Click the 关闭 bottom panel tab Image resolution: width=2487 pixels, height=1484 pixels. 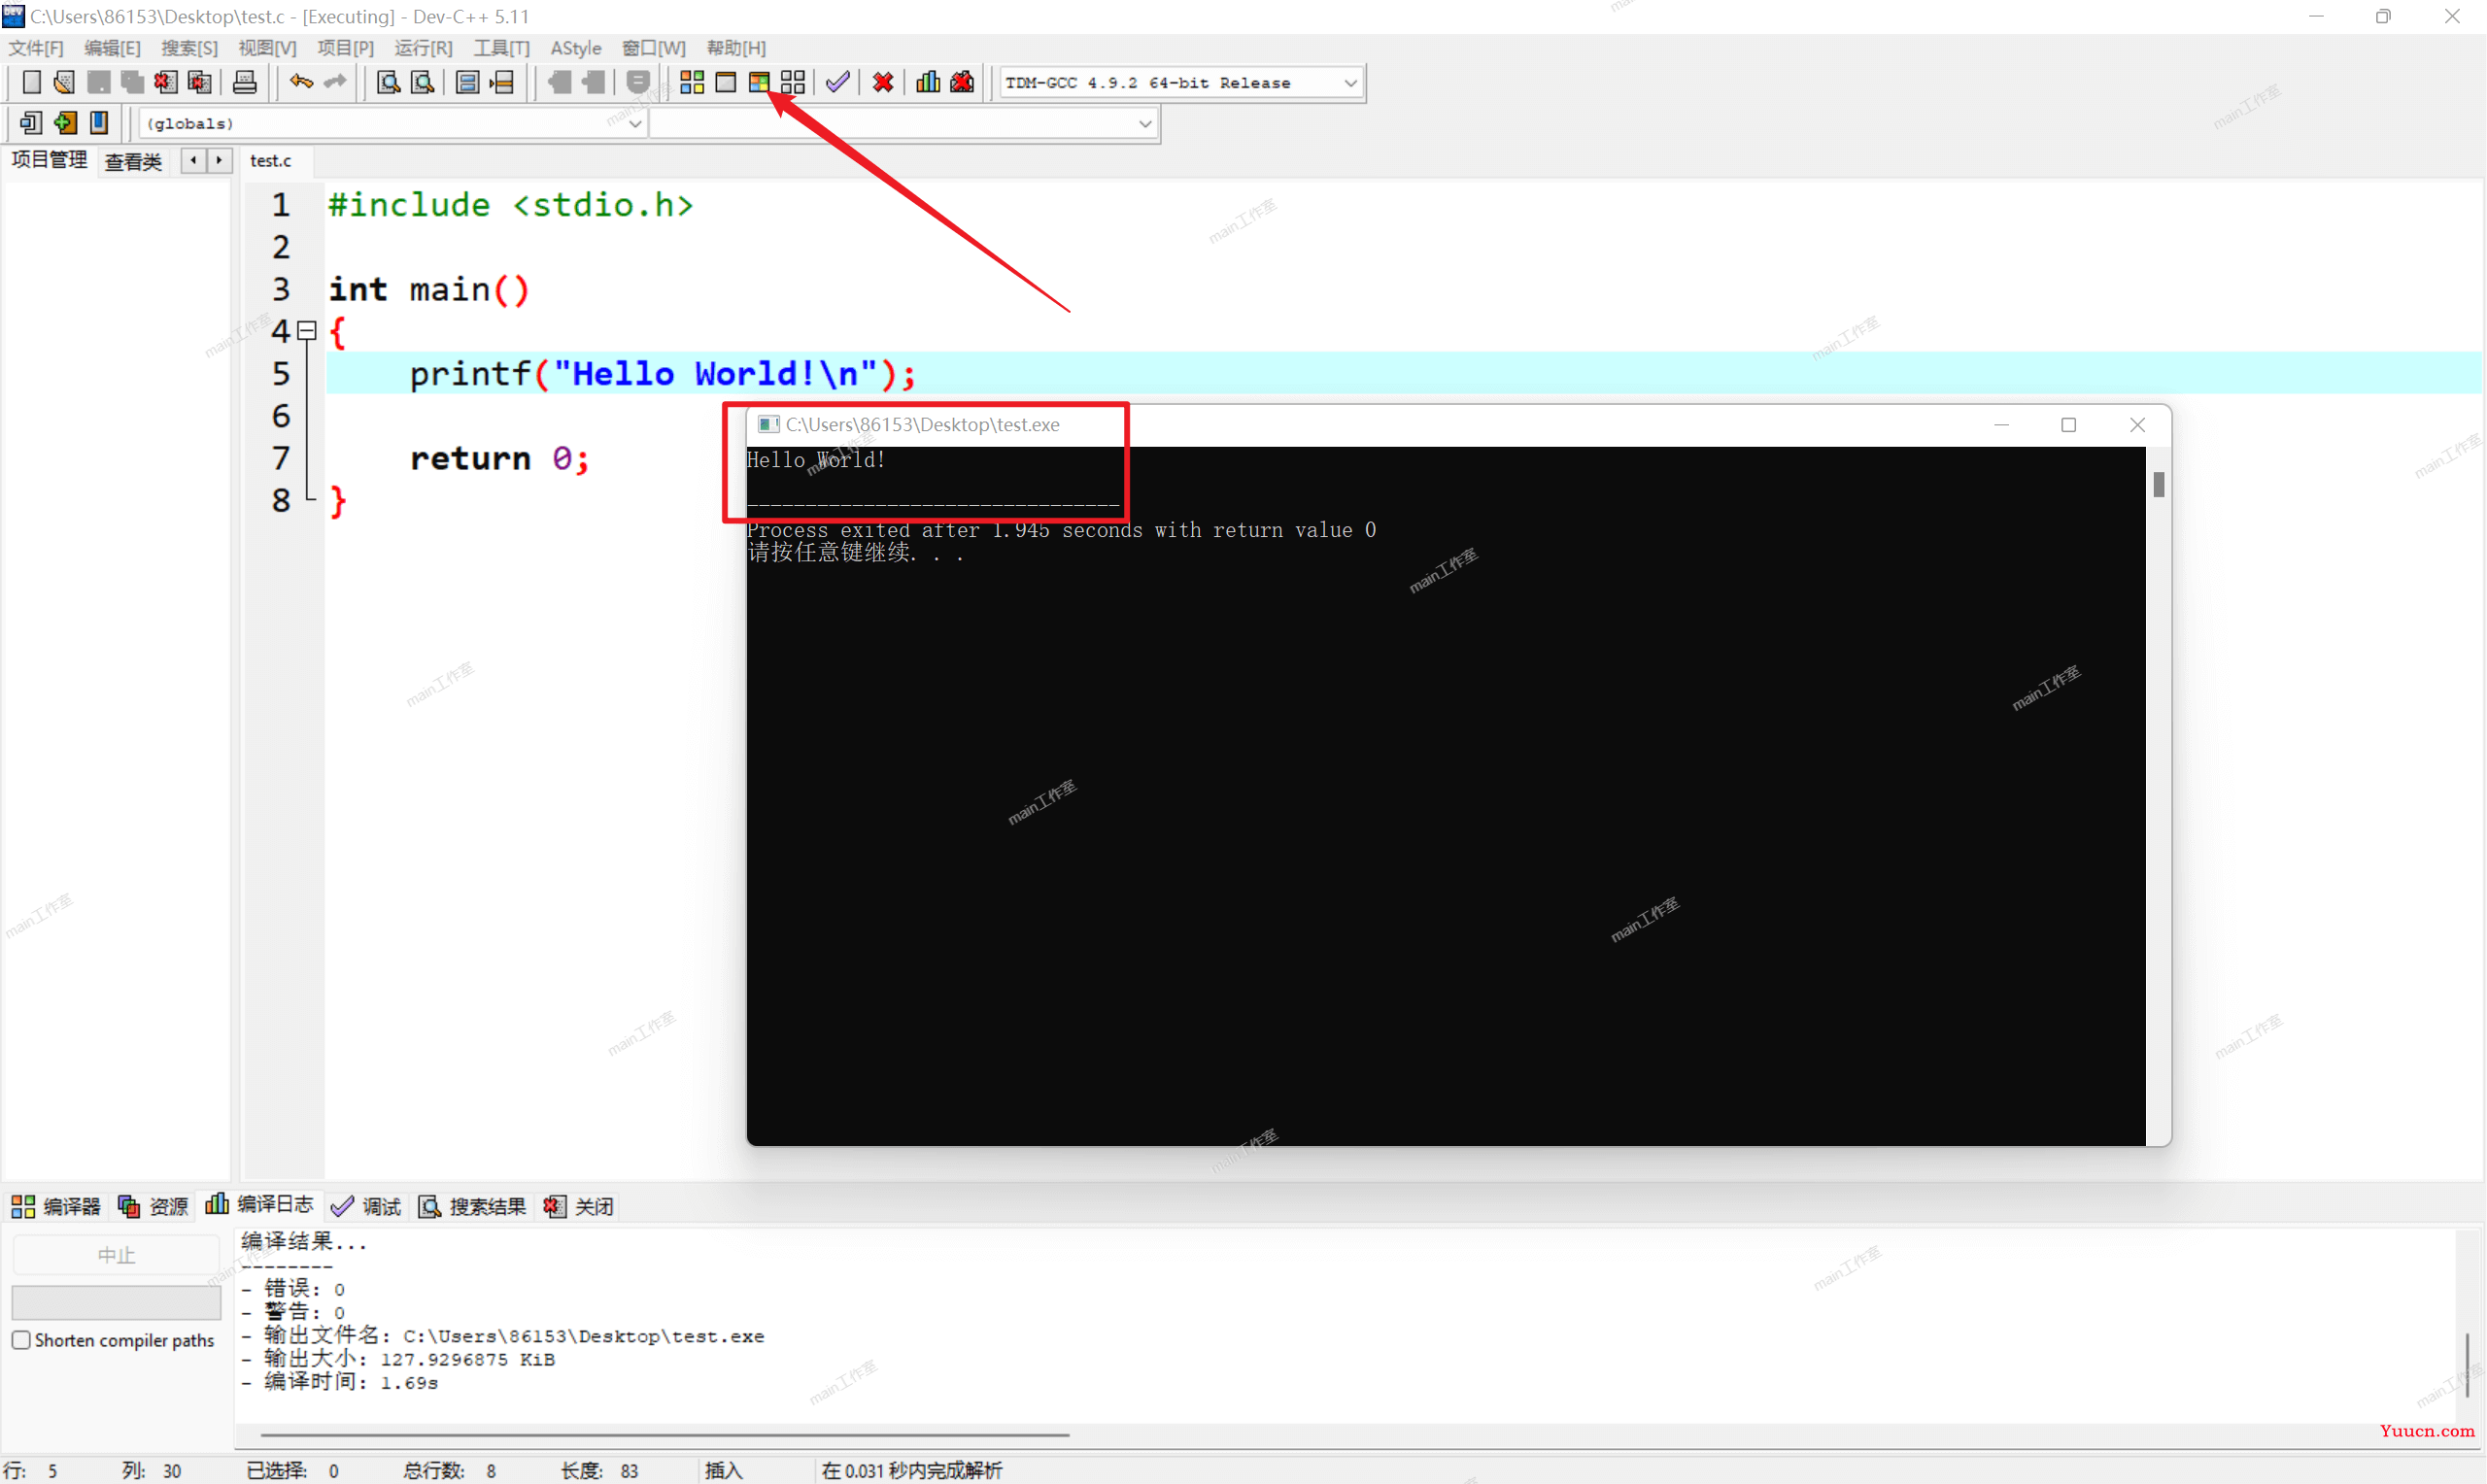pos(578,1206)
